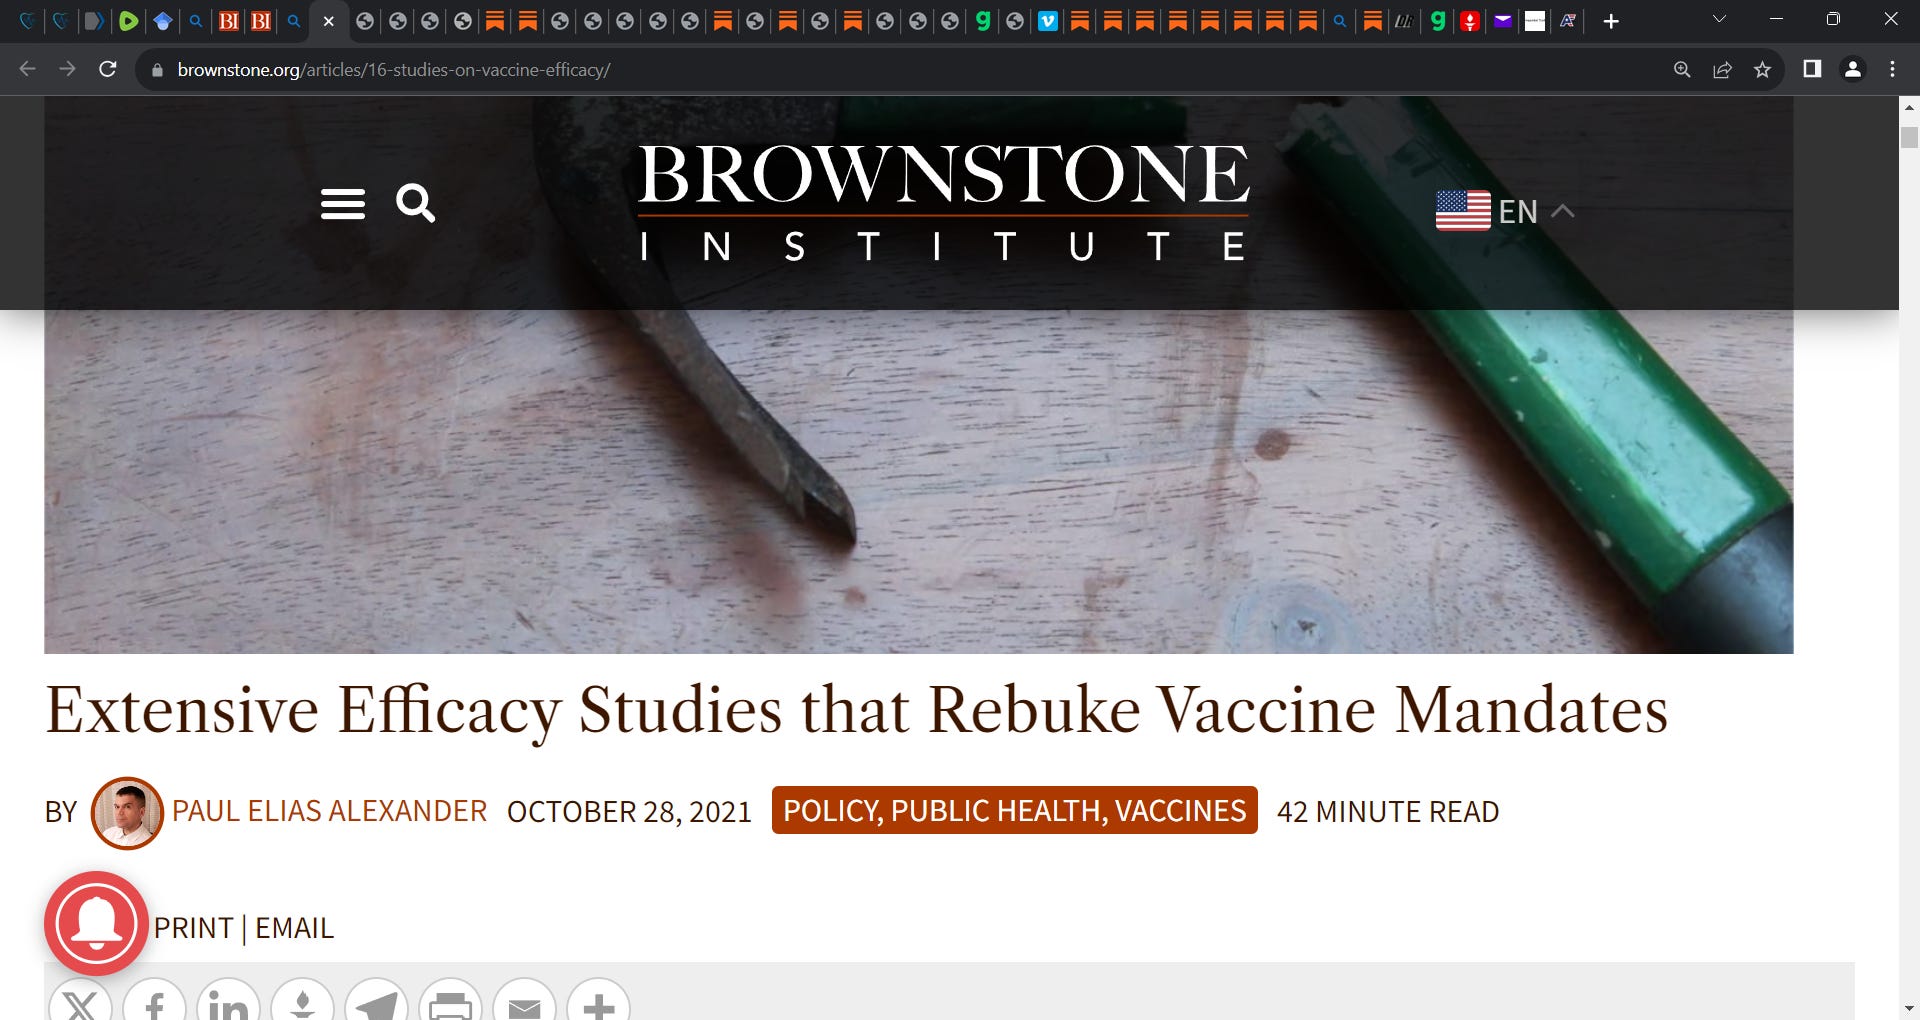
Task: Open the browser profile menu
Action: (x=1852, y=69)
